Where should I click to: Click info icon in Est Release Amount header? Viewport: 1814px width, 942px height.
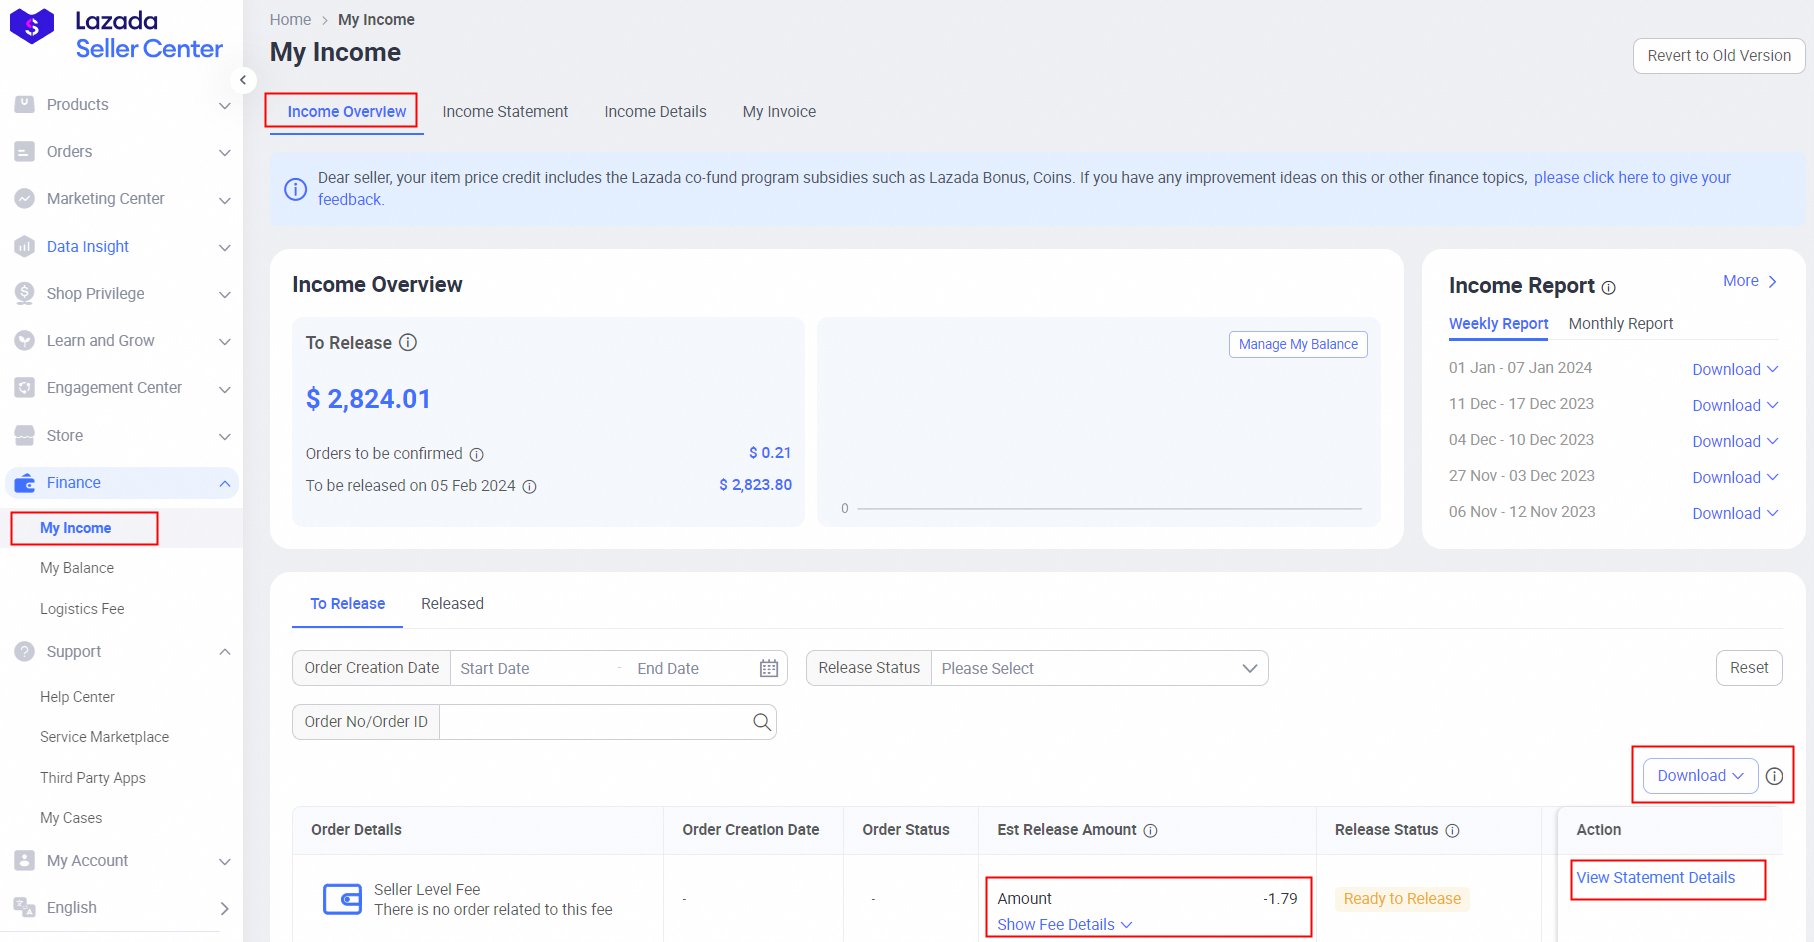pyautogui.click(x=1151, y=831)
